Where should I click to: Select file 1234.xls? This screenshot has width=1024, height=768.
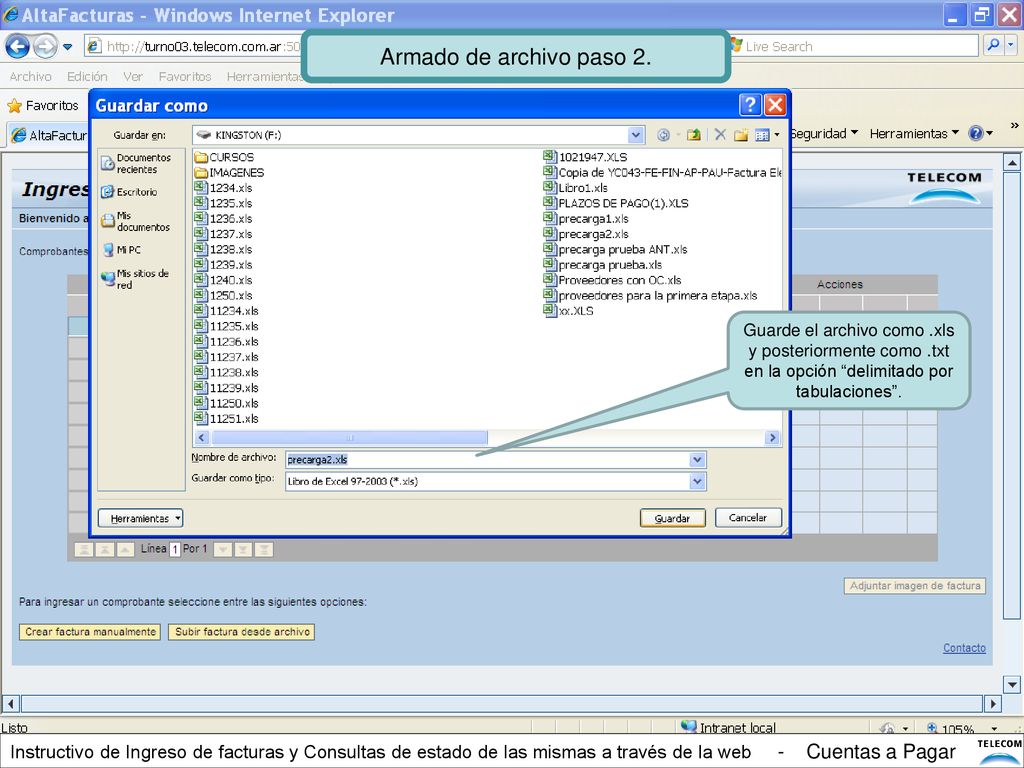[x=223, y=187]
